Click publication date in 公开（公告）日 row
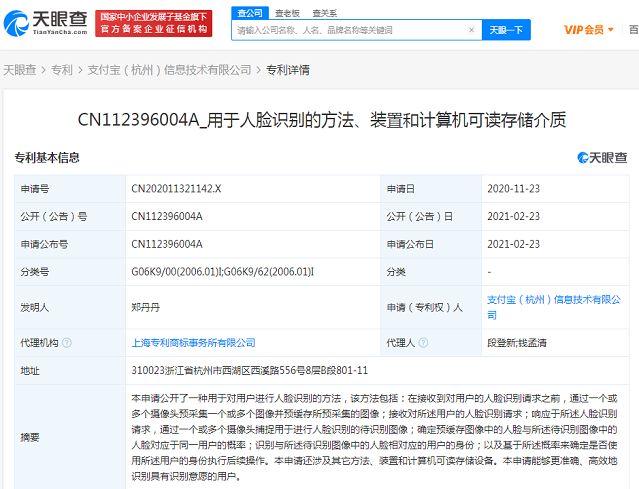 [x=513, y=216]
